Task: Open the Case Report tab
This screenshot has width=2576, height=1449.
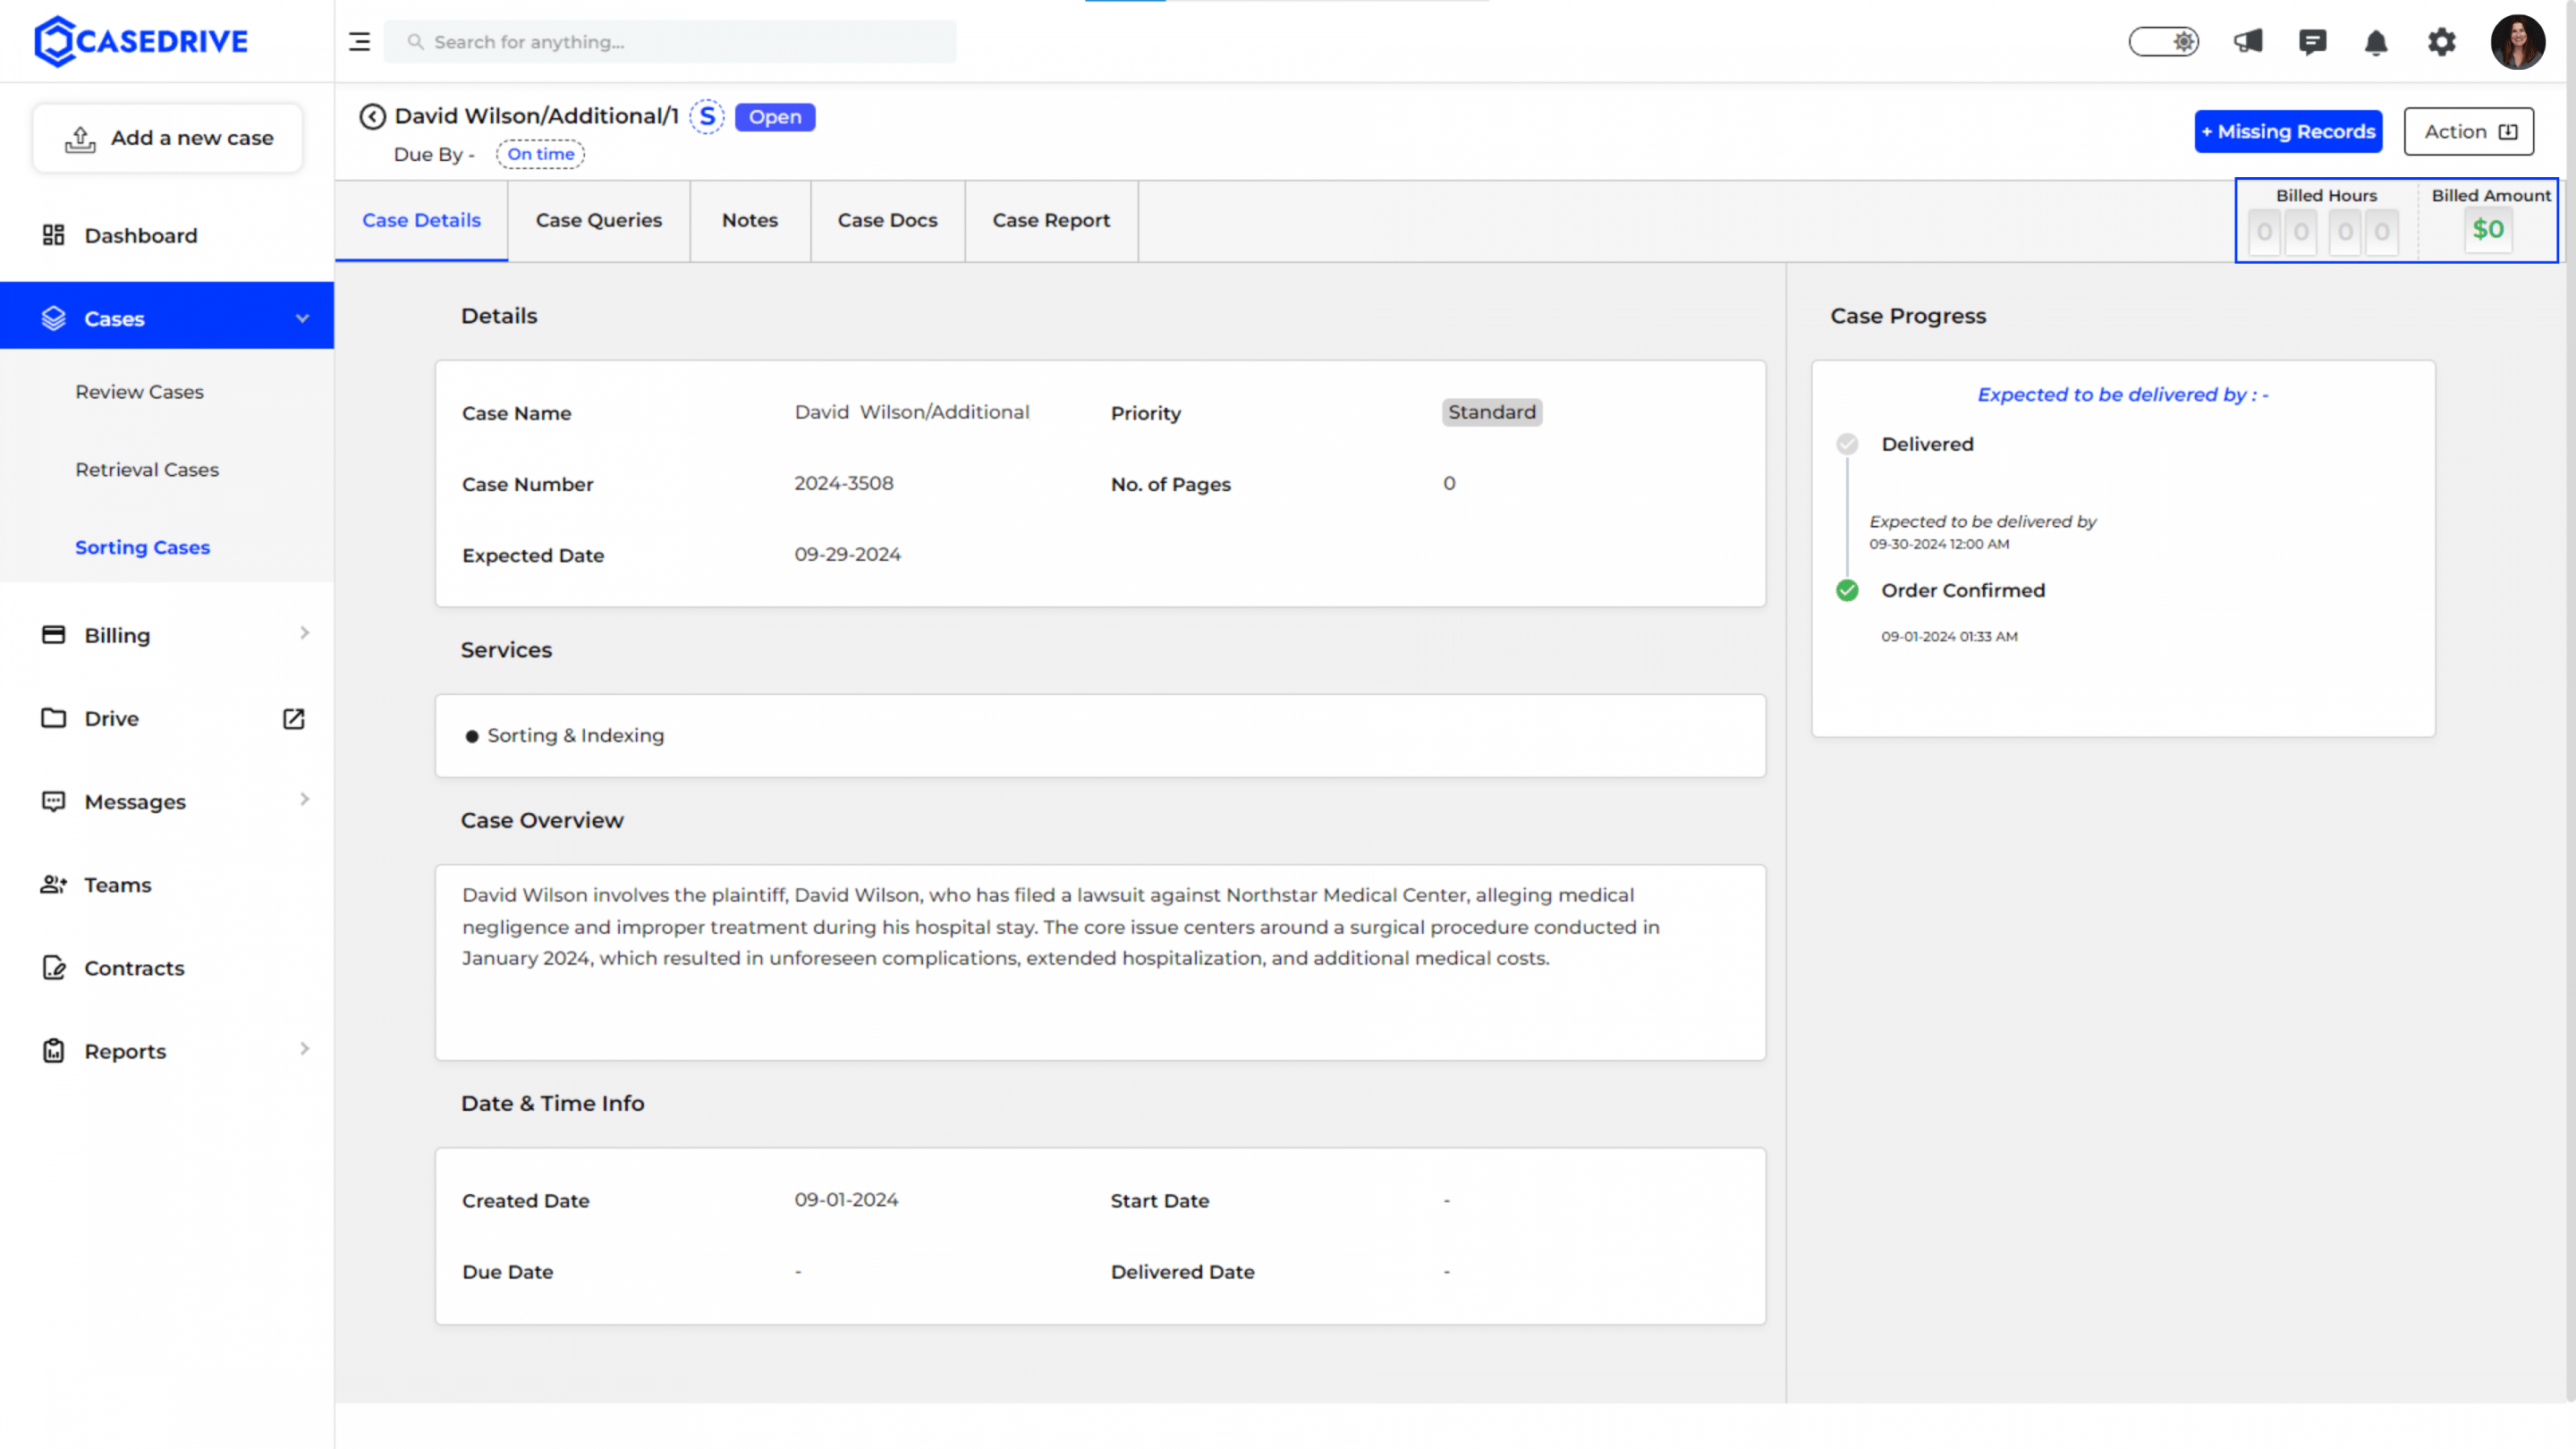Action: pyautogui.click(x=1051, y=220)
